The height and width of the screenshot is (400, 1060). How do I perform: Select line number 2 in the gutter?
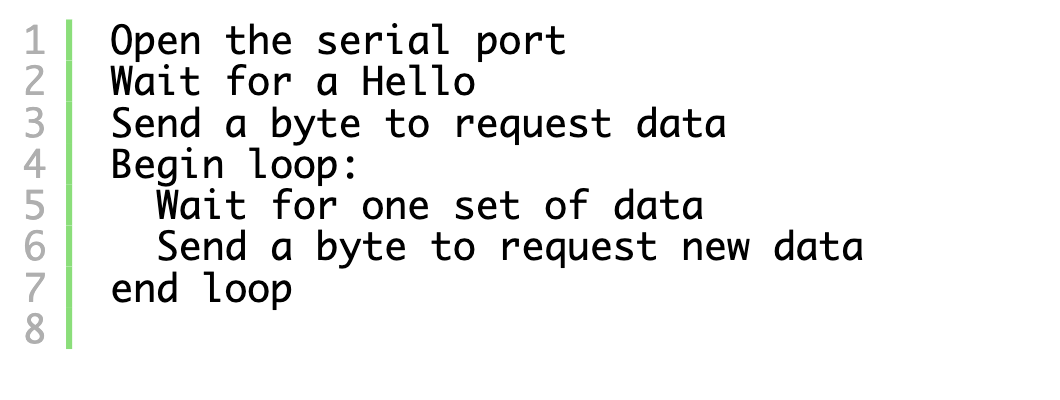click(34, 82)
